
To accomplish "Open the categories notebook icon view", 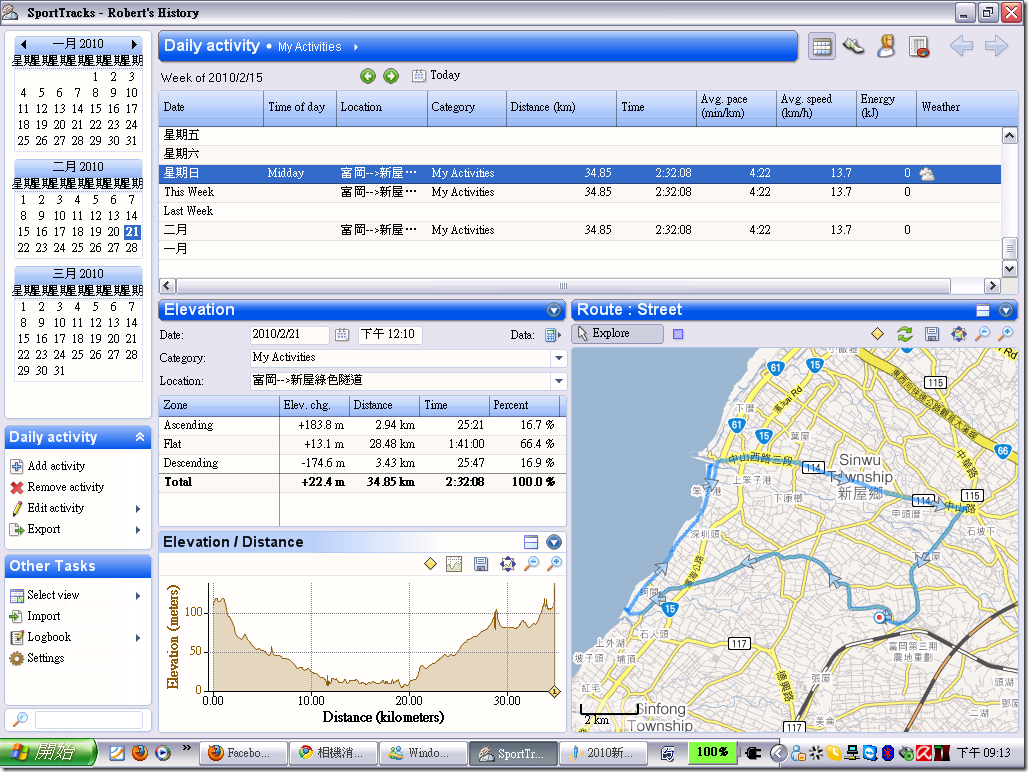I will pyautogui.click(x=919, y=47).
